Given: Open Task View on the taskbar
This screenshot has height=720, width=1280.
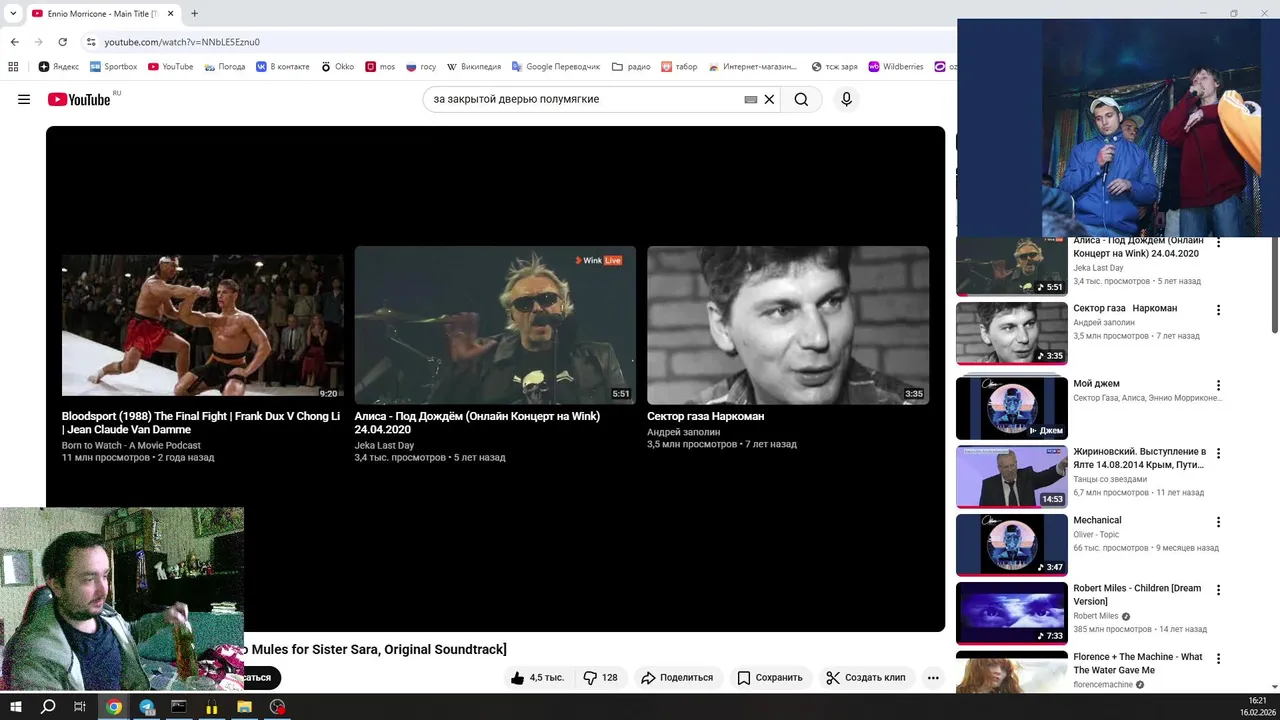Looking at the screenshot, I should click(80, 707).
